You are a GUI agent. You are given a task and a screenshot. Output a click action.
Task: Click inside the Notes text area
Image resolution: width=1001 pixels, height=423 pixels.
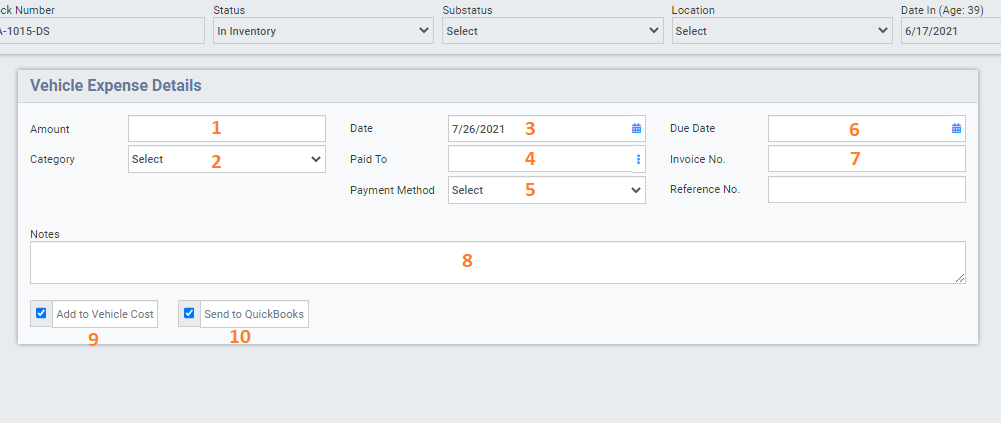(497, 262)
